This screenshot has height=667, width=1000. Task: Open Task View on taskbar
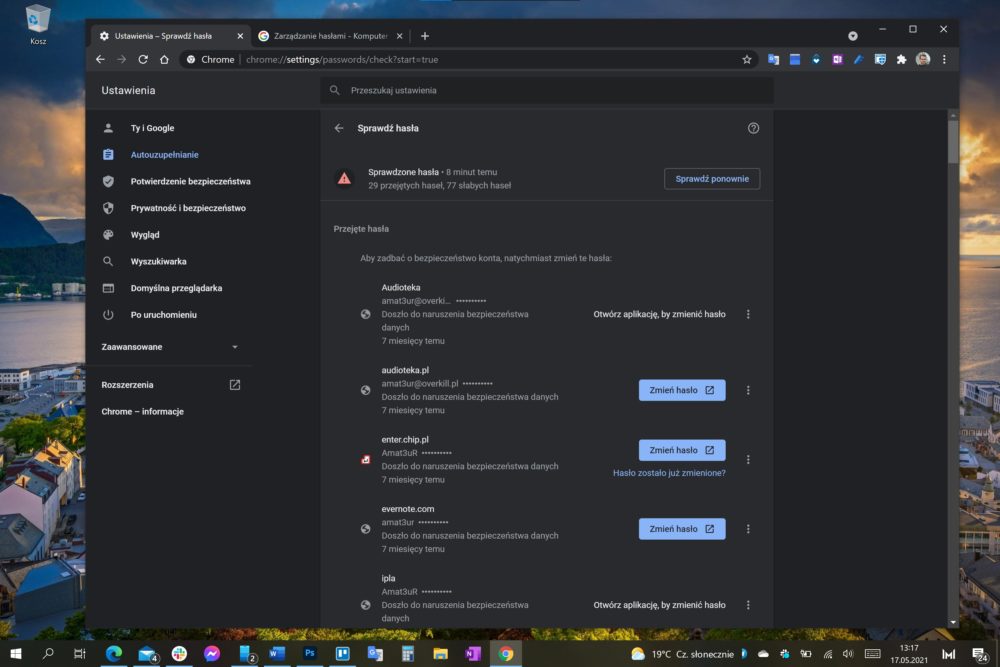click(80, 654)
